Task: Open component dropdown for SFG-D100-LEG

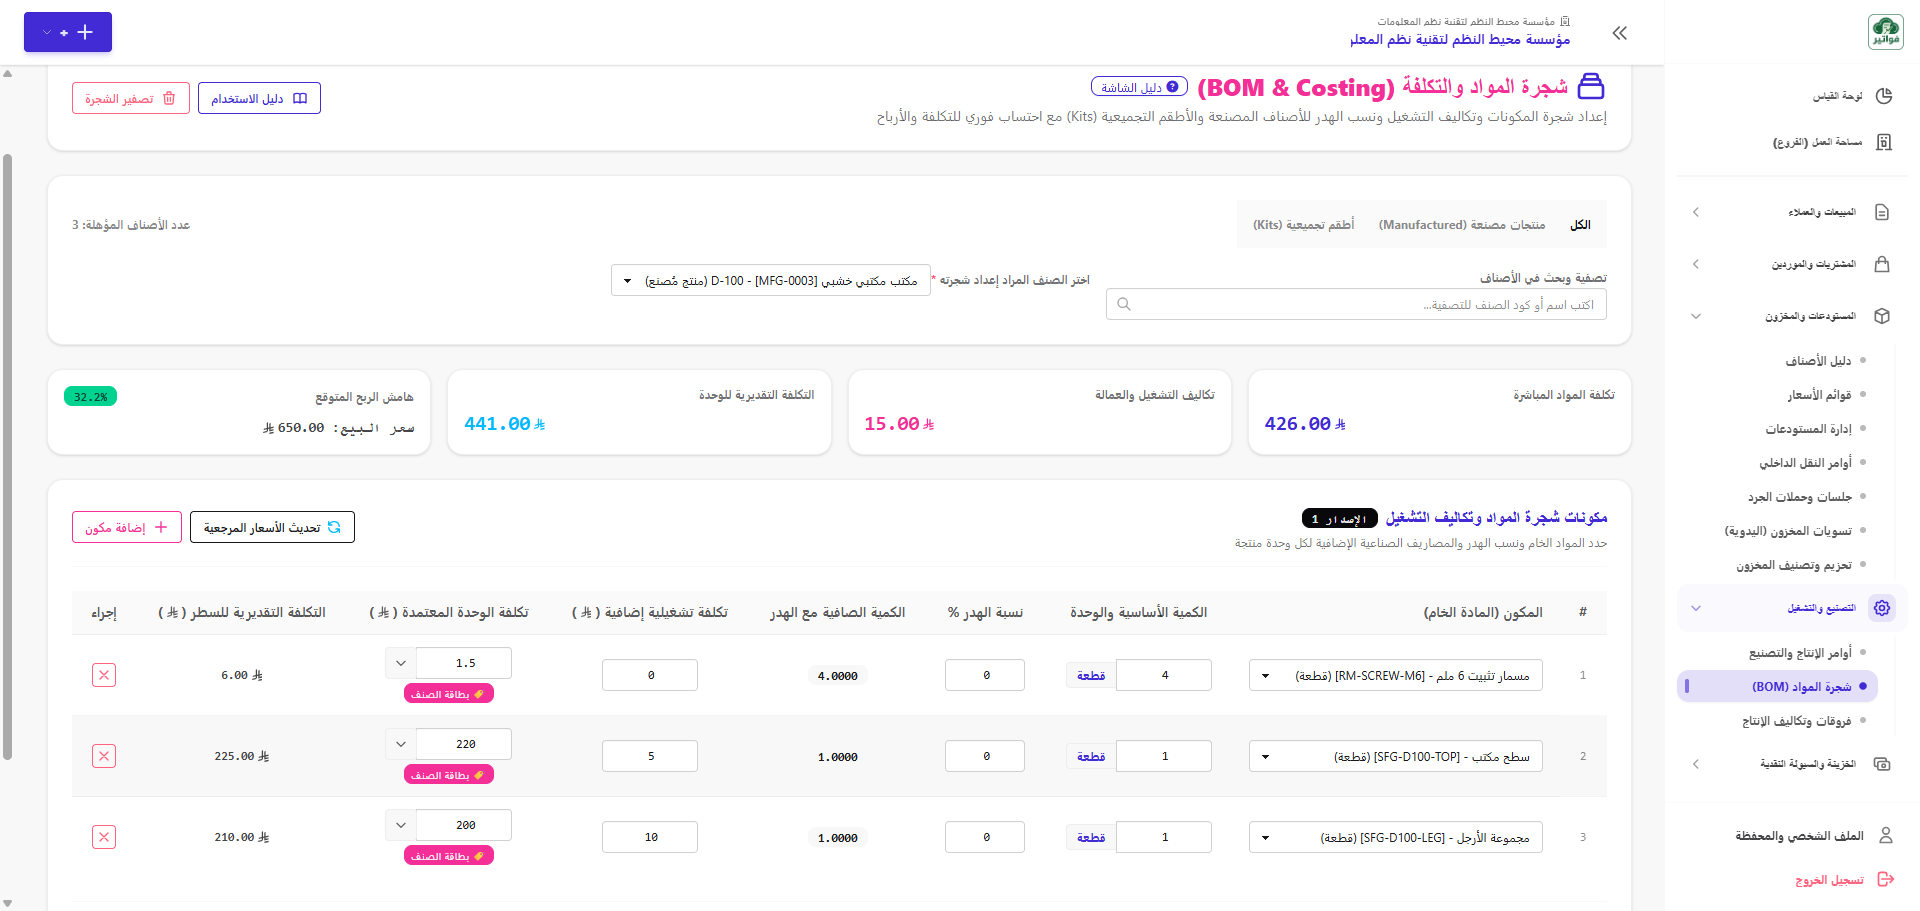Action: point(1396,837)
